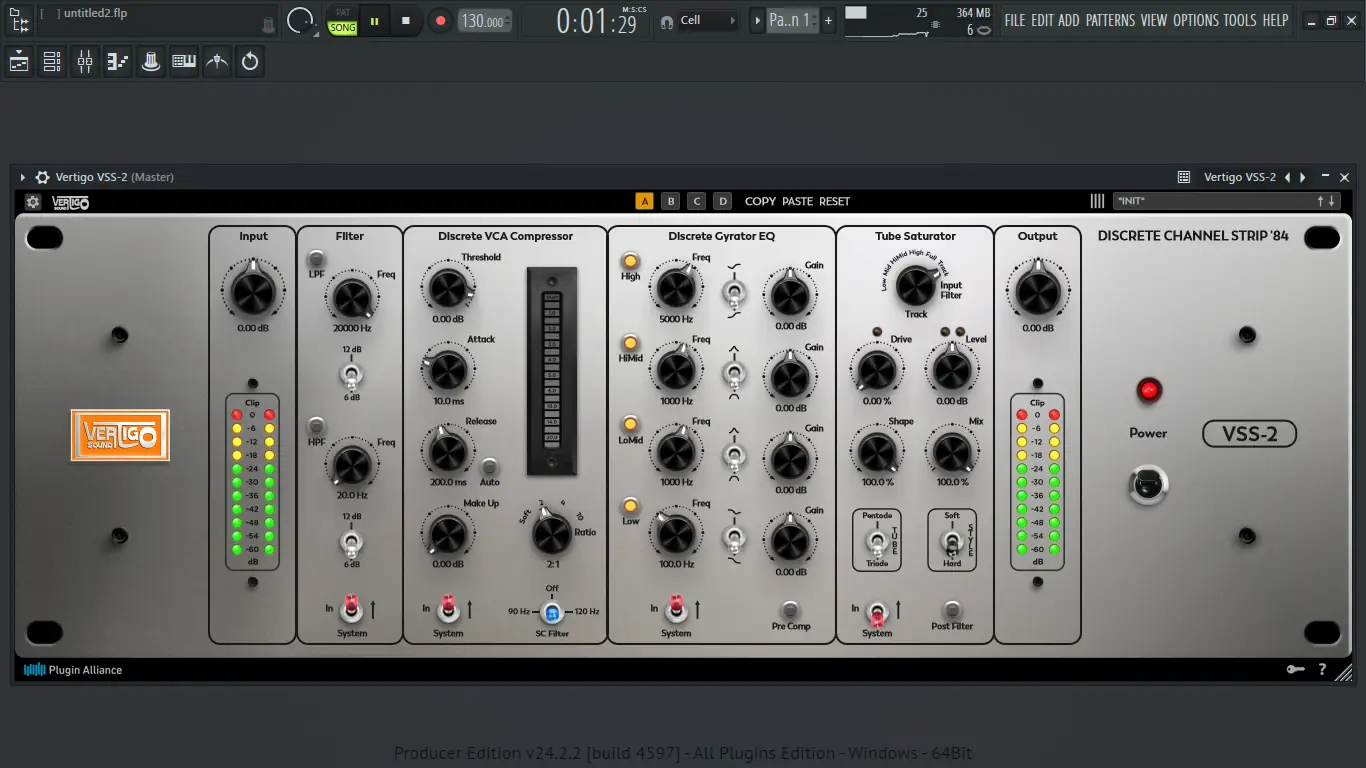
Task: Select previous preset arrow in window title bar
Action: pos(1288,177)
